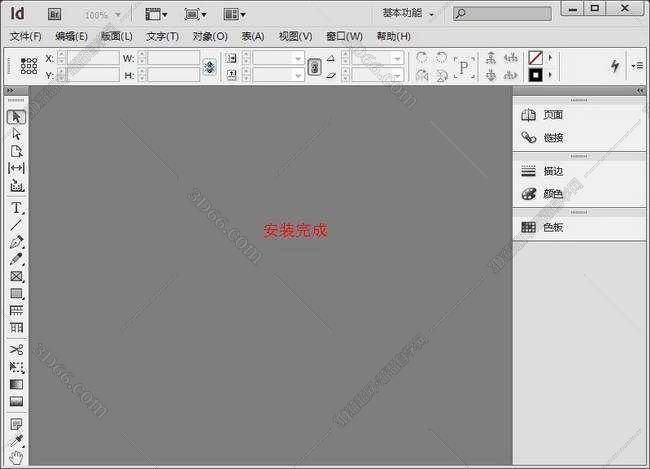Choose the Pen tool
This screenshot has width=650, height=469.
coord(16,242)
